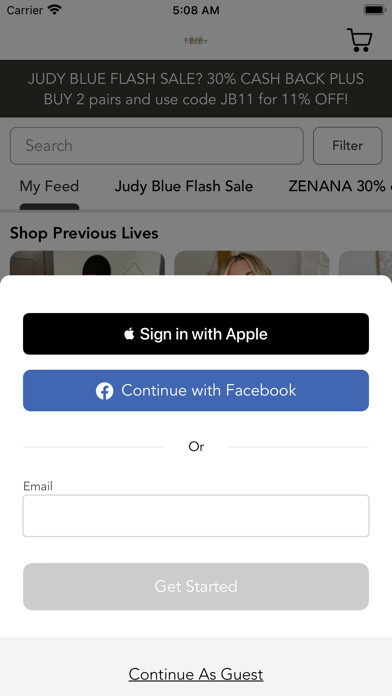This screenshot has width=392, height=696.
Task: Tap the store logo in header
Action: click(196, 41)
